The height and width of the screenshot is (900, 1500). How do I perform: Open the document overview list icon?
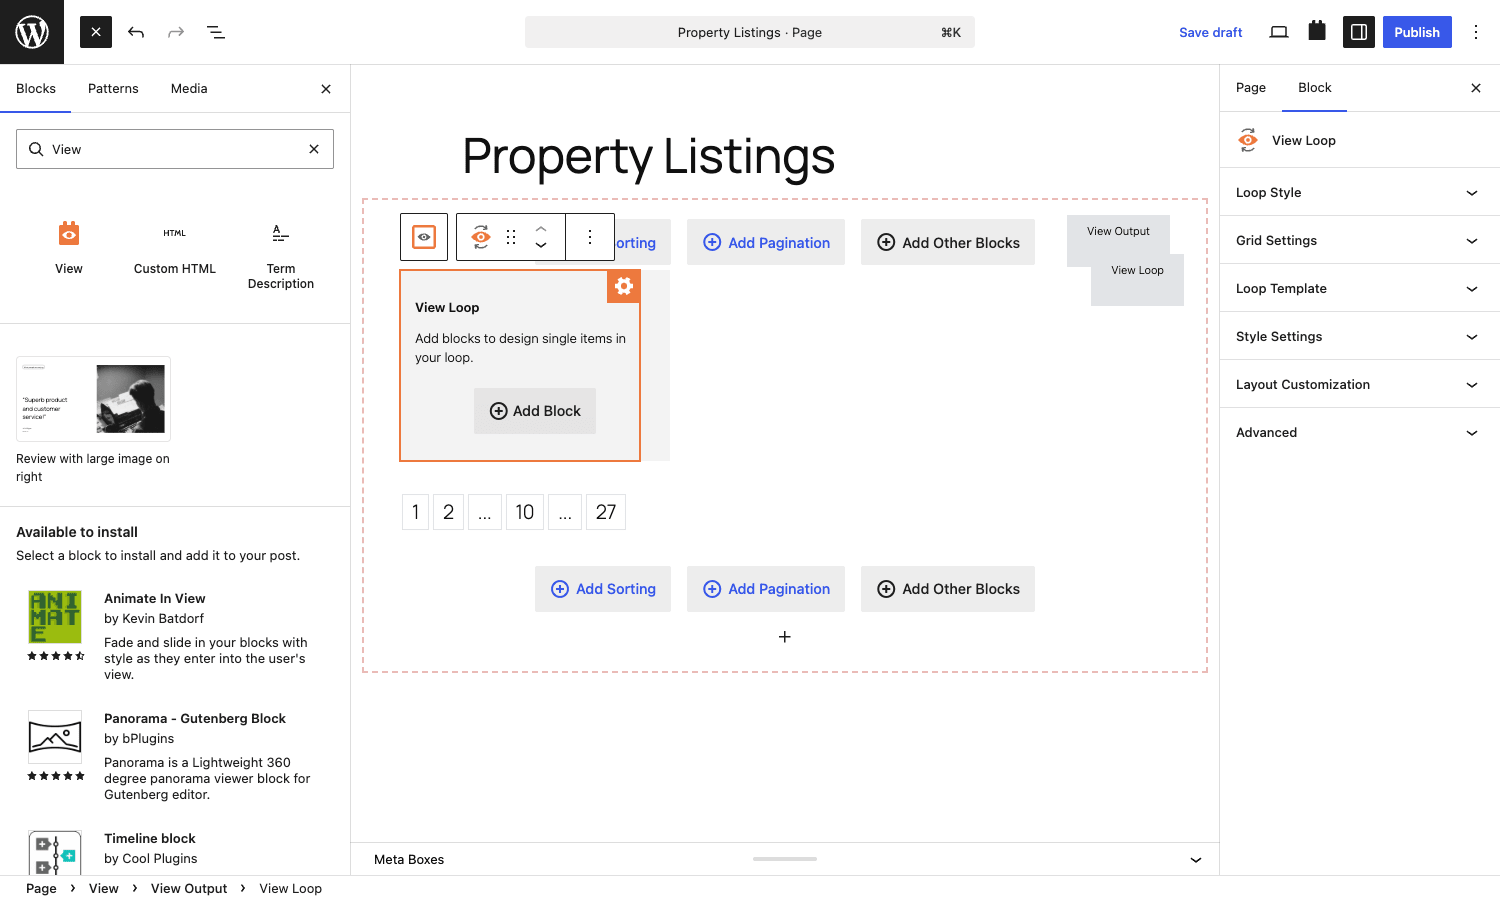click(x=216, y=32)
